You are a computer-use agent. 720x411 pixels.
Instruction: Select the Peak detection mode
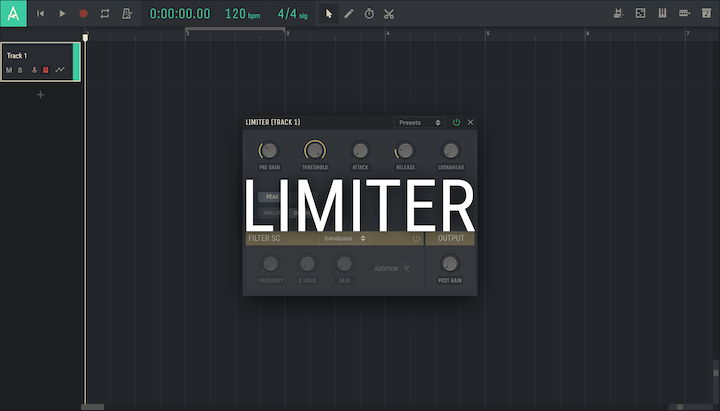pos(272,197)
